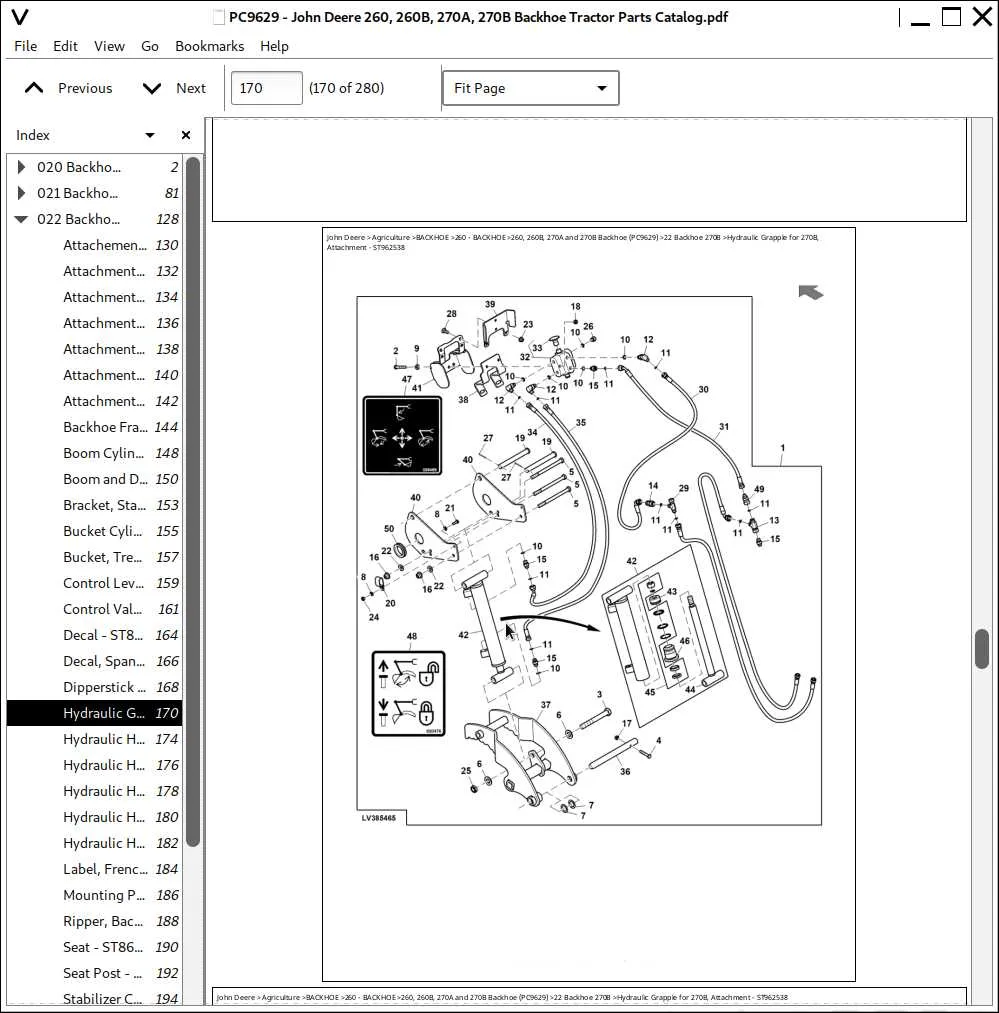Click the document icon next to the PDF title
This screenshot has height=1013, width=999.
coord(219,17)
